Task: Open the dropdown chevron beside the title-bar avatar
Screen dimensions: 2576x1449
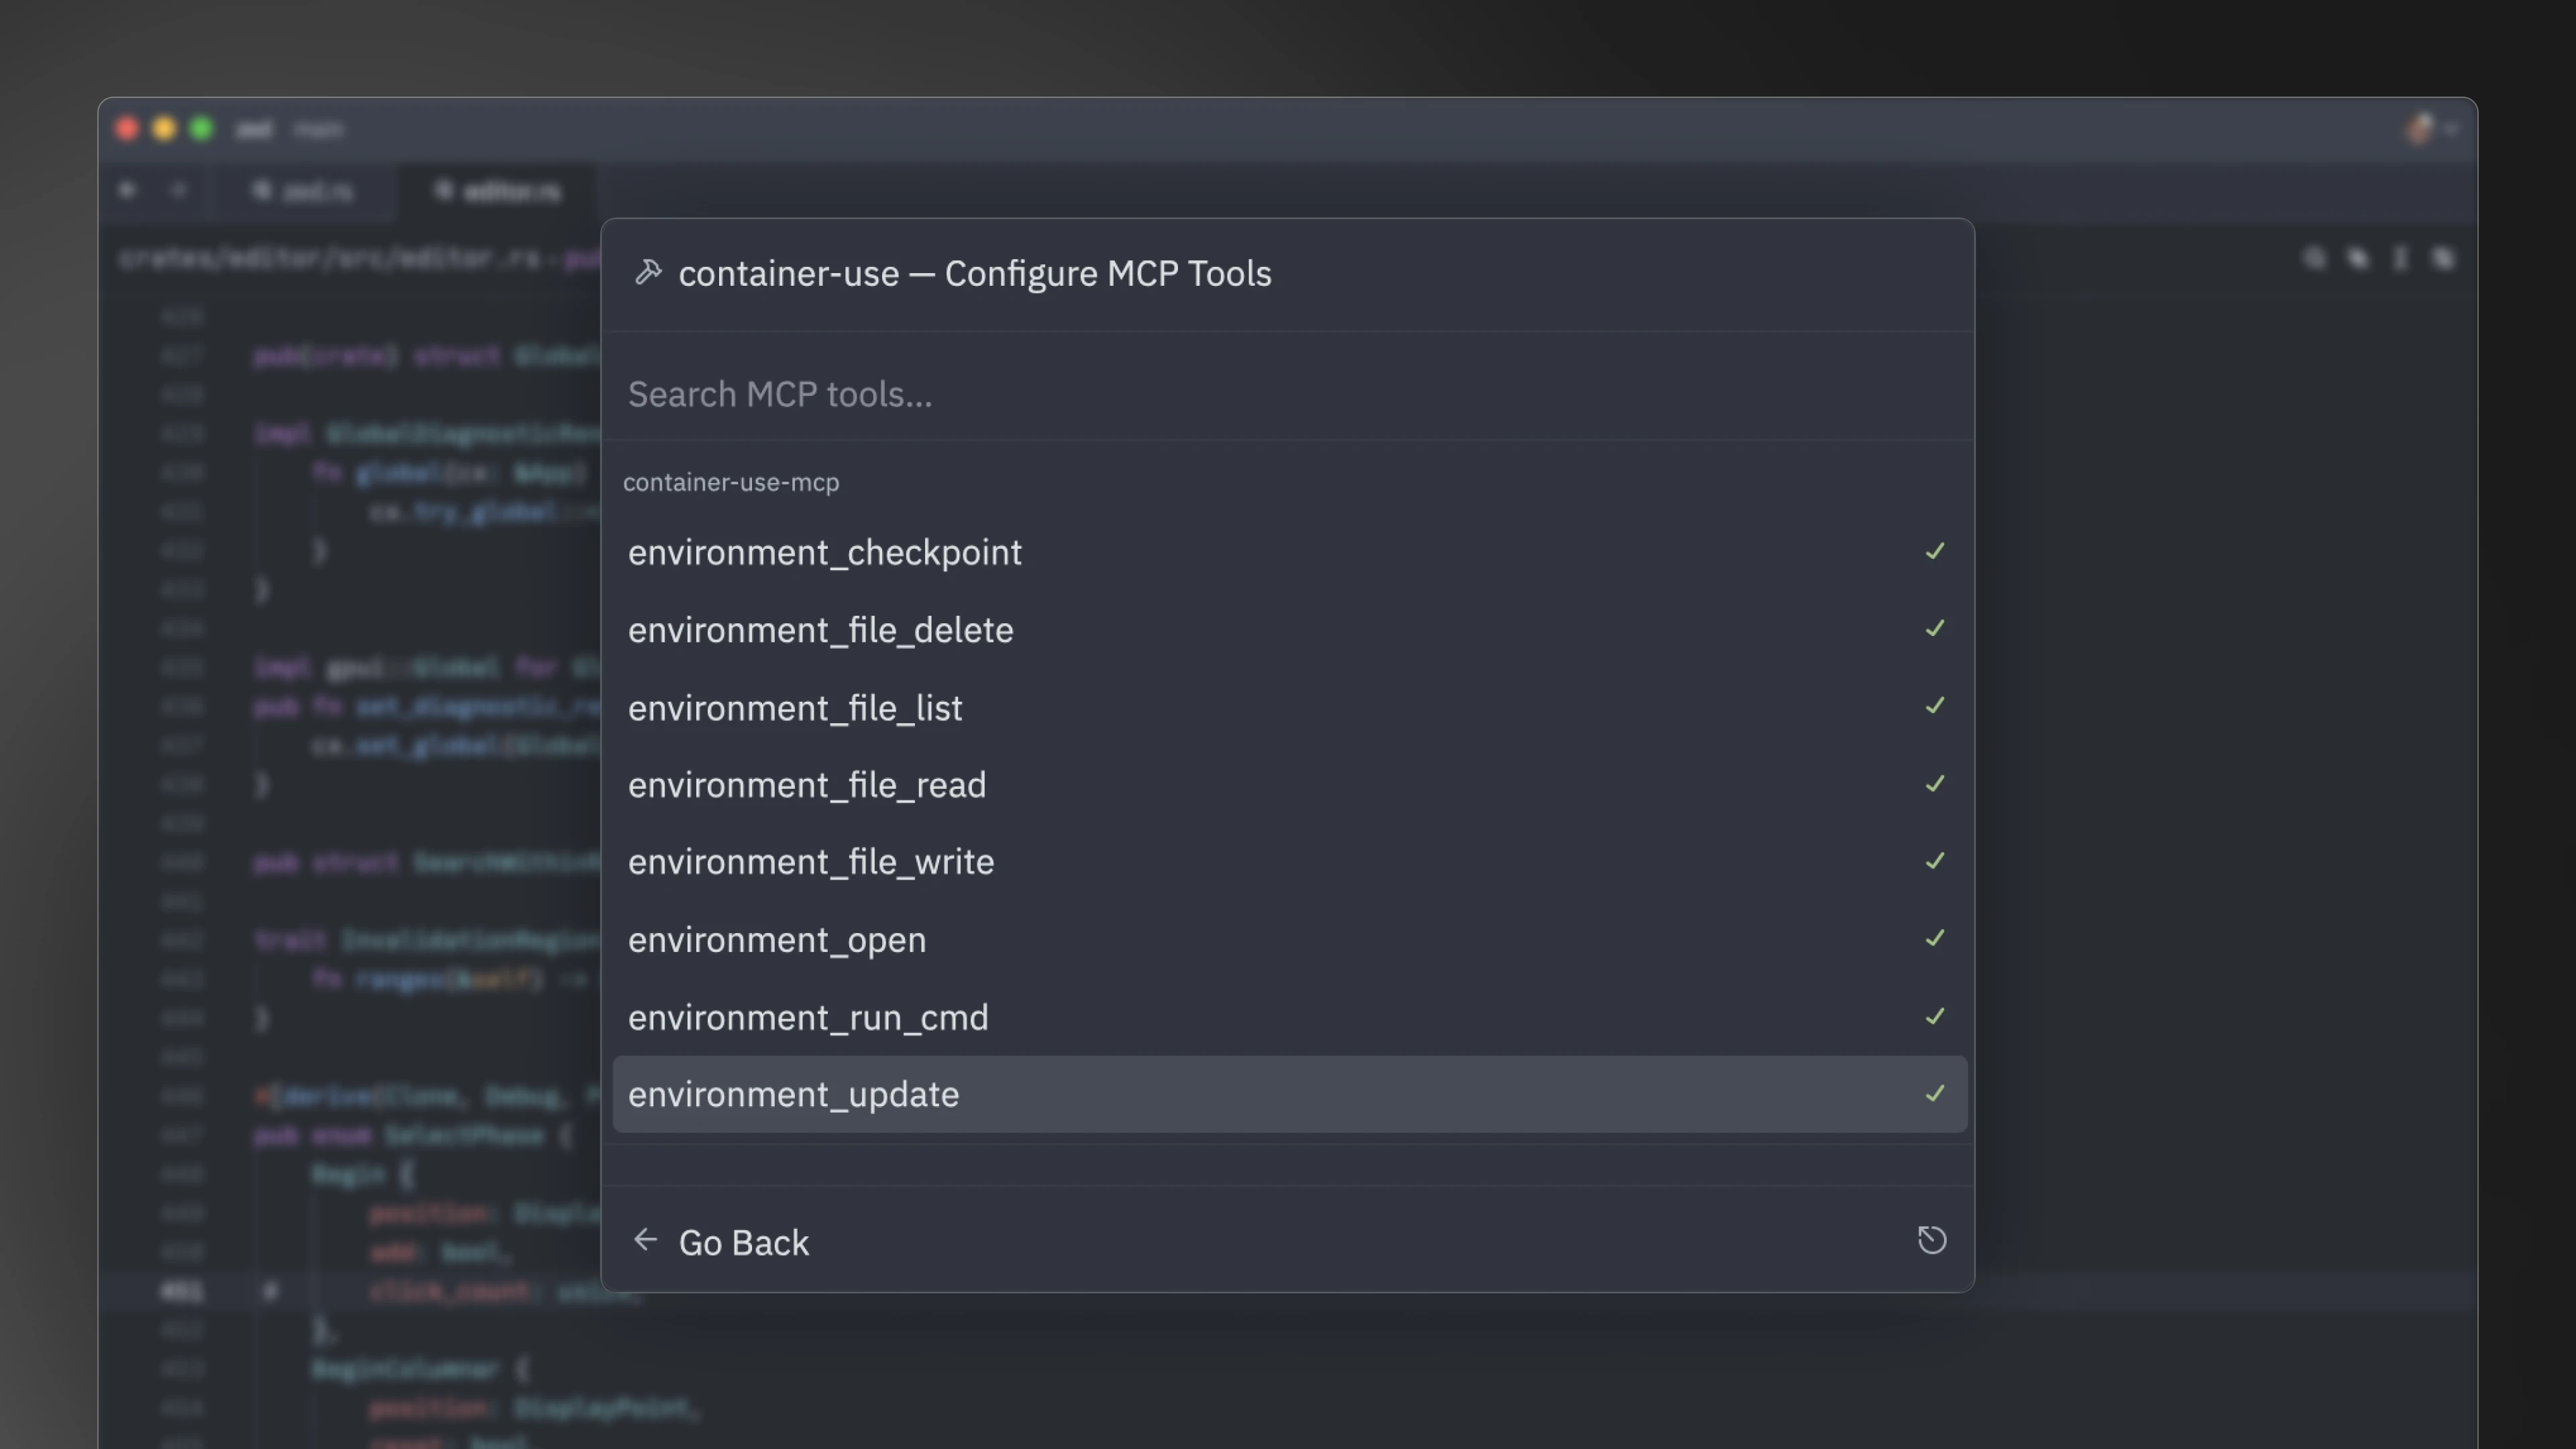Action: click(x=2451, y=129)
